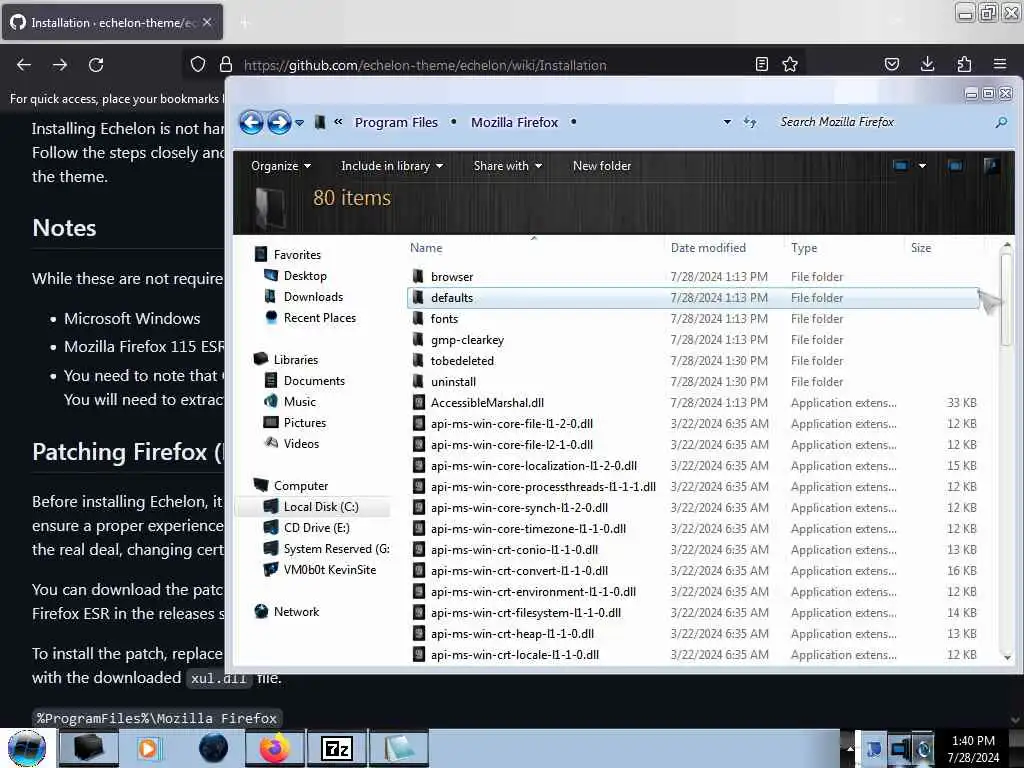
Task: Open the Documents library
Action: tap(304, 381)
